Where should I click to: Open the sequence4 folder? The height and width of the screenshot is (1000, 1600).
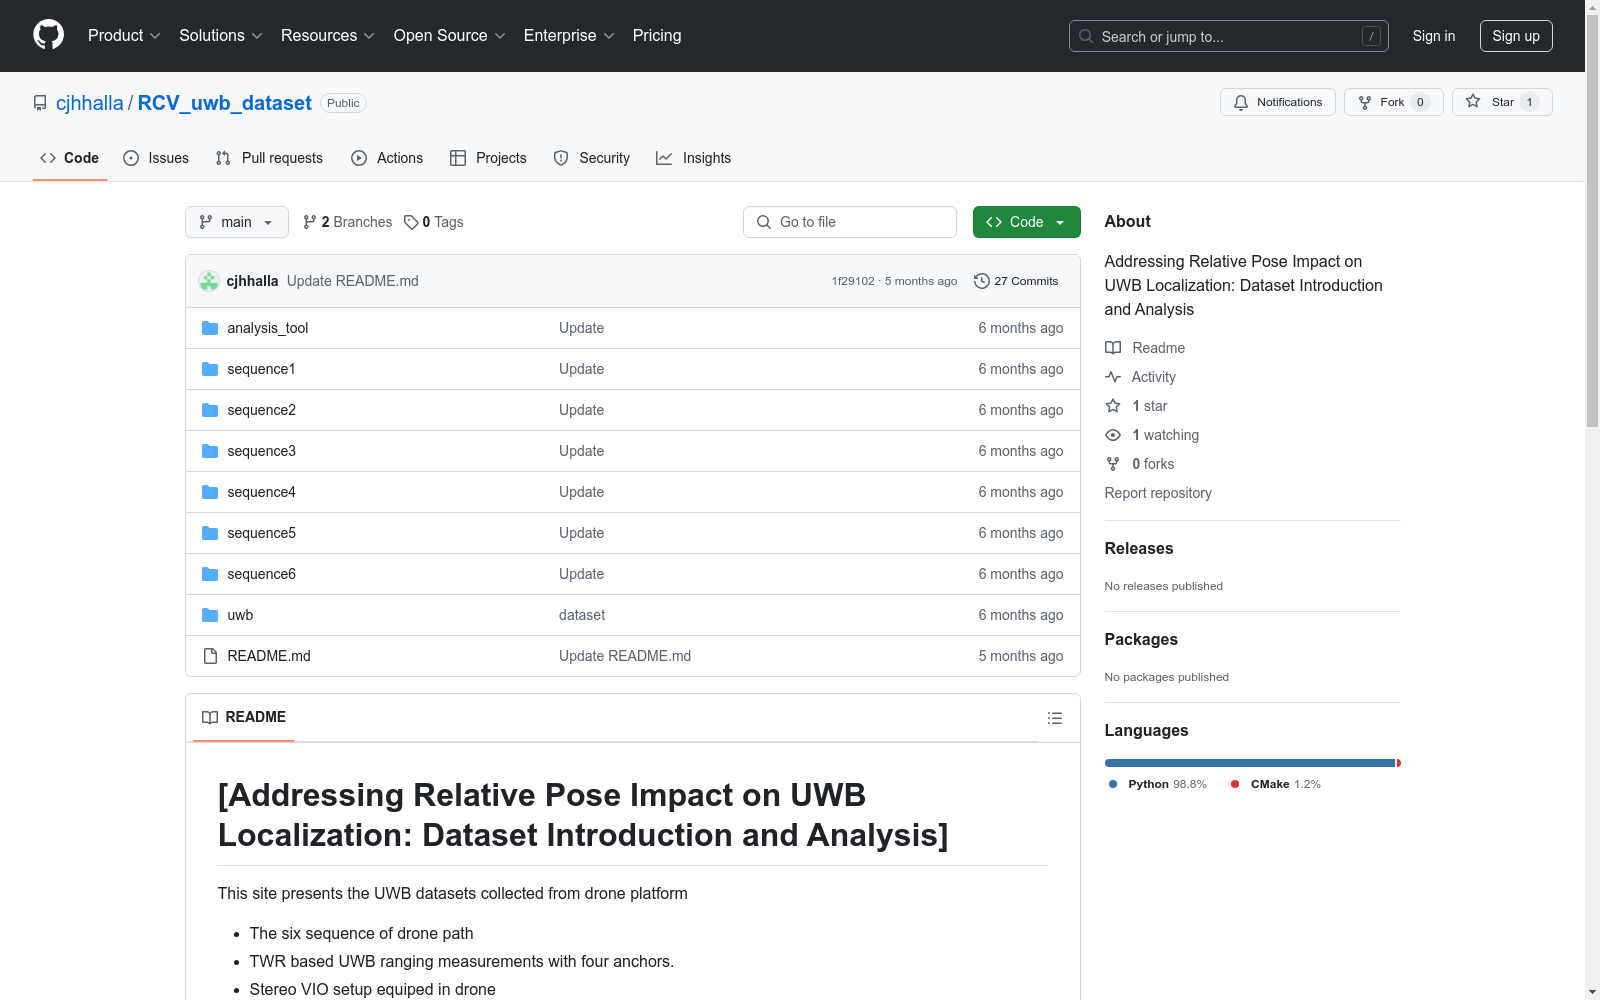point(261,492)
